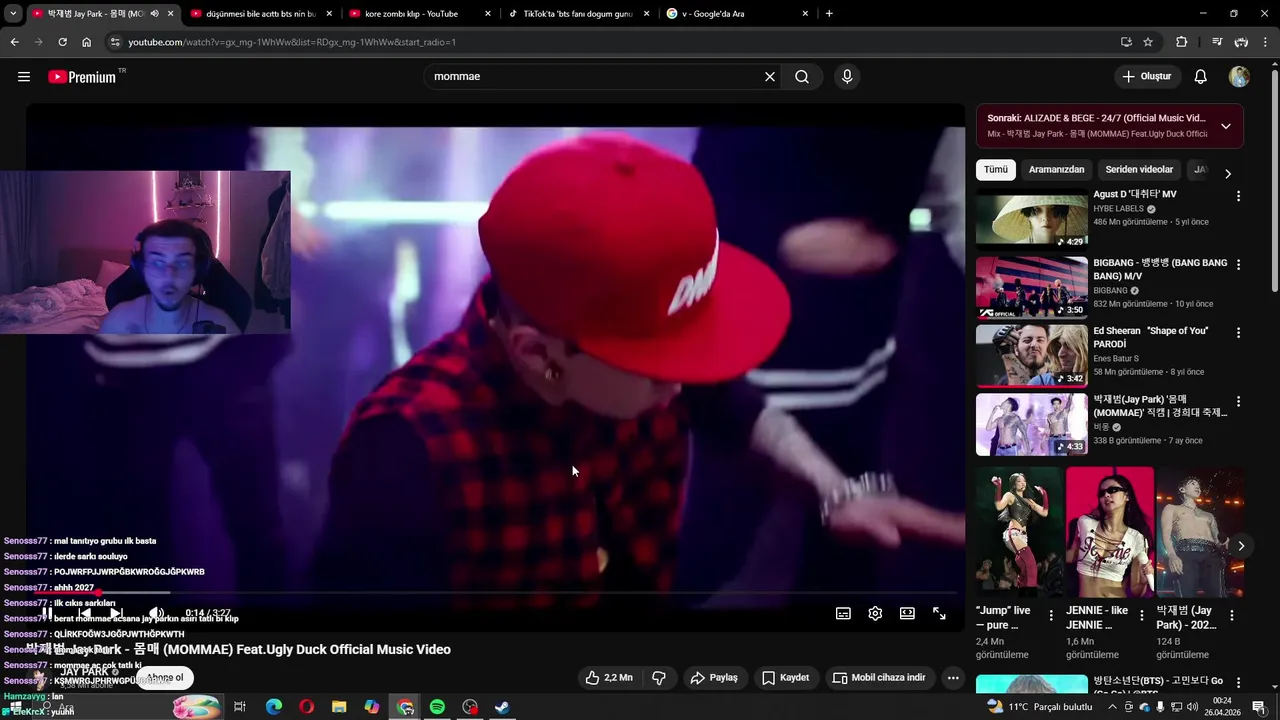Image resolution: width=1280 pixels, height=720 pixels.
Task: Open a new browser tab with plus
Action: point(829,14)
